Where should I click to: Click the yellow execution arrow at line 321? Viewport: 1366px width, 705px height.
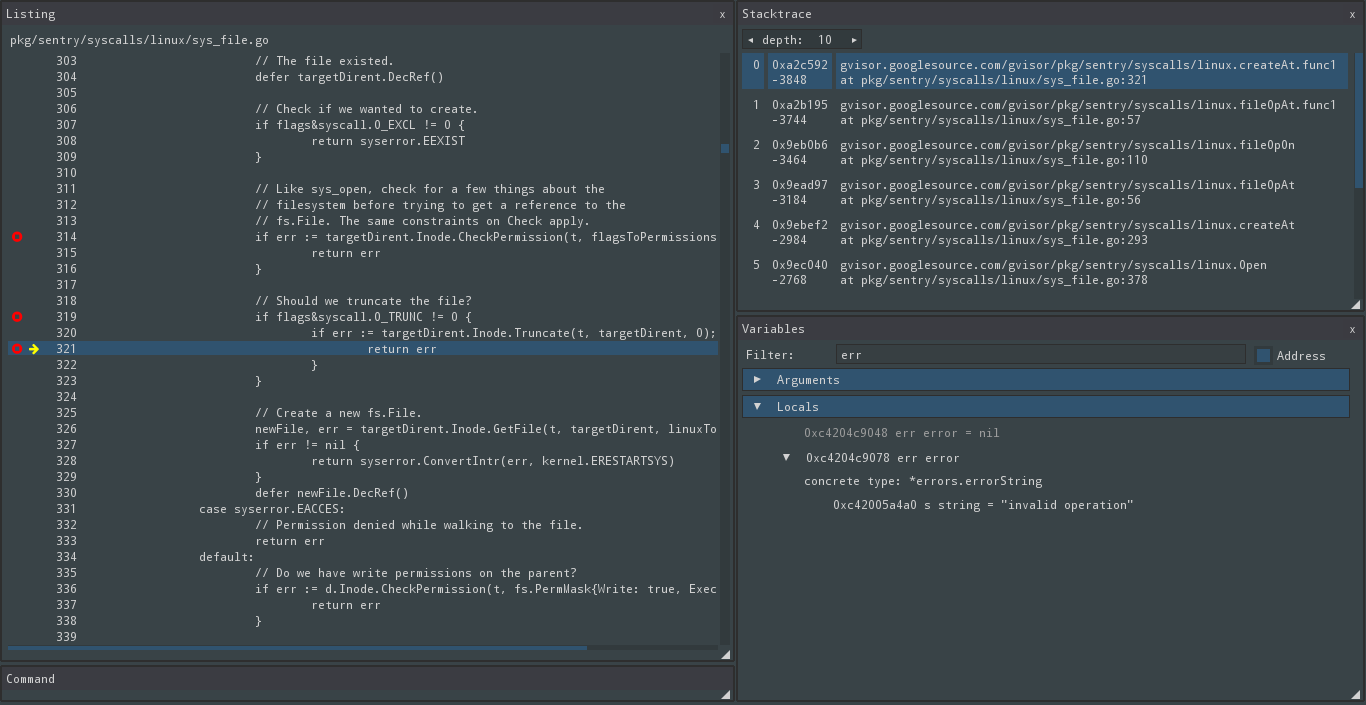click(33, 349)
